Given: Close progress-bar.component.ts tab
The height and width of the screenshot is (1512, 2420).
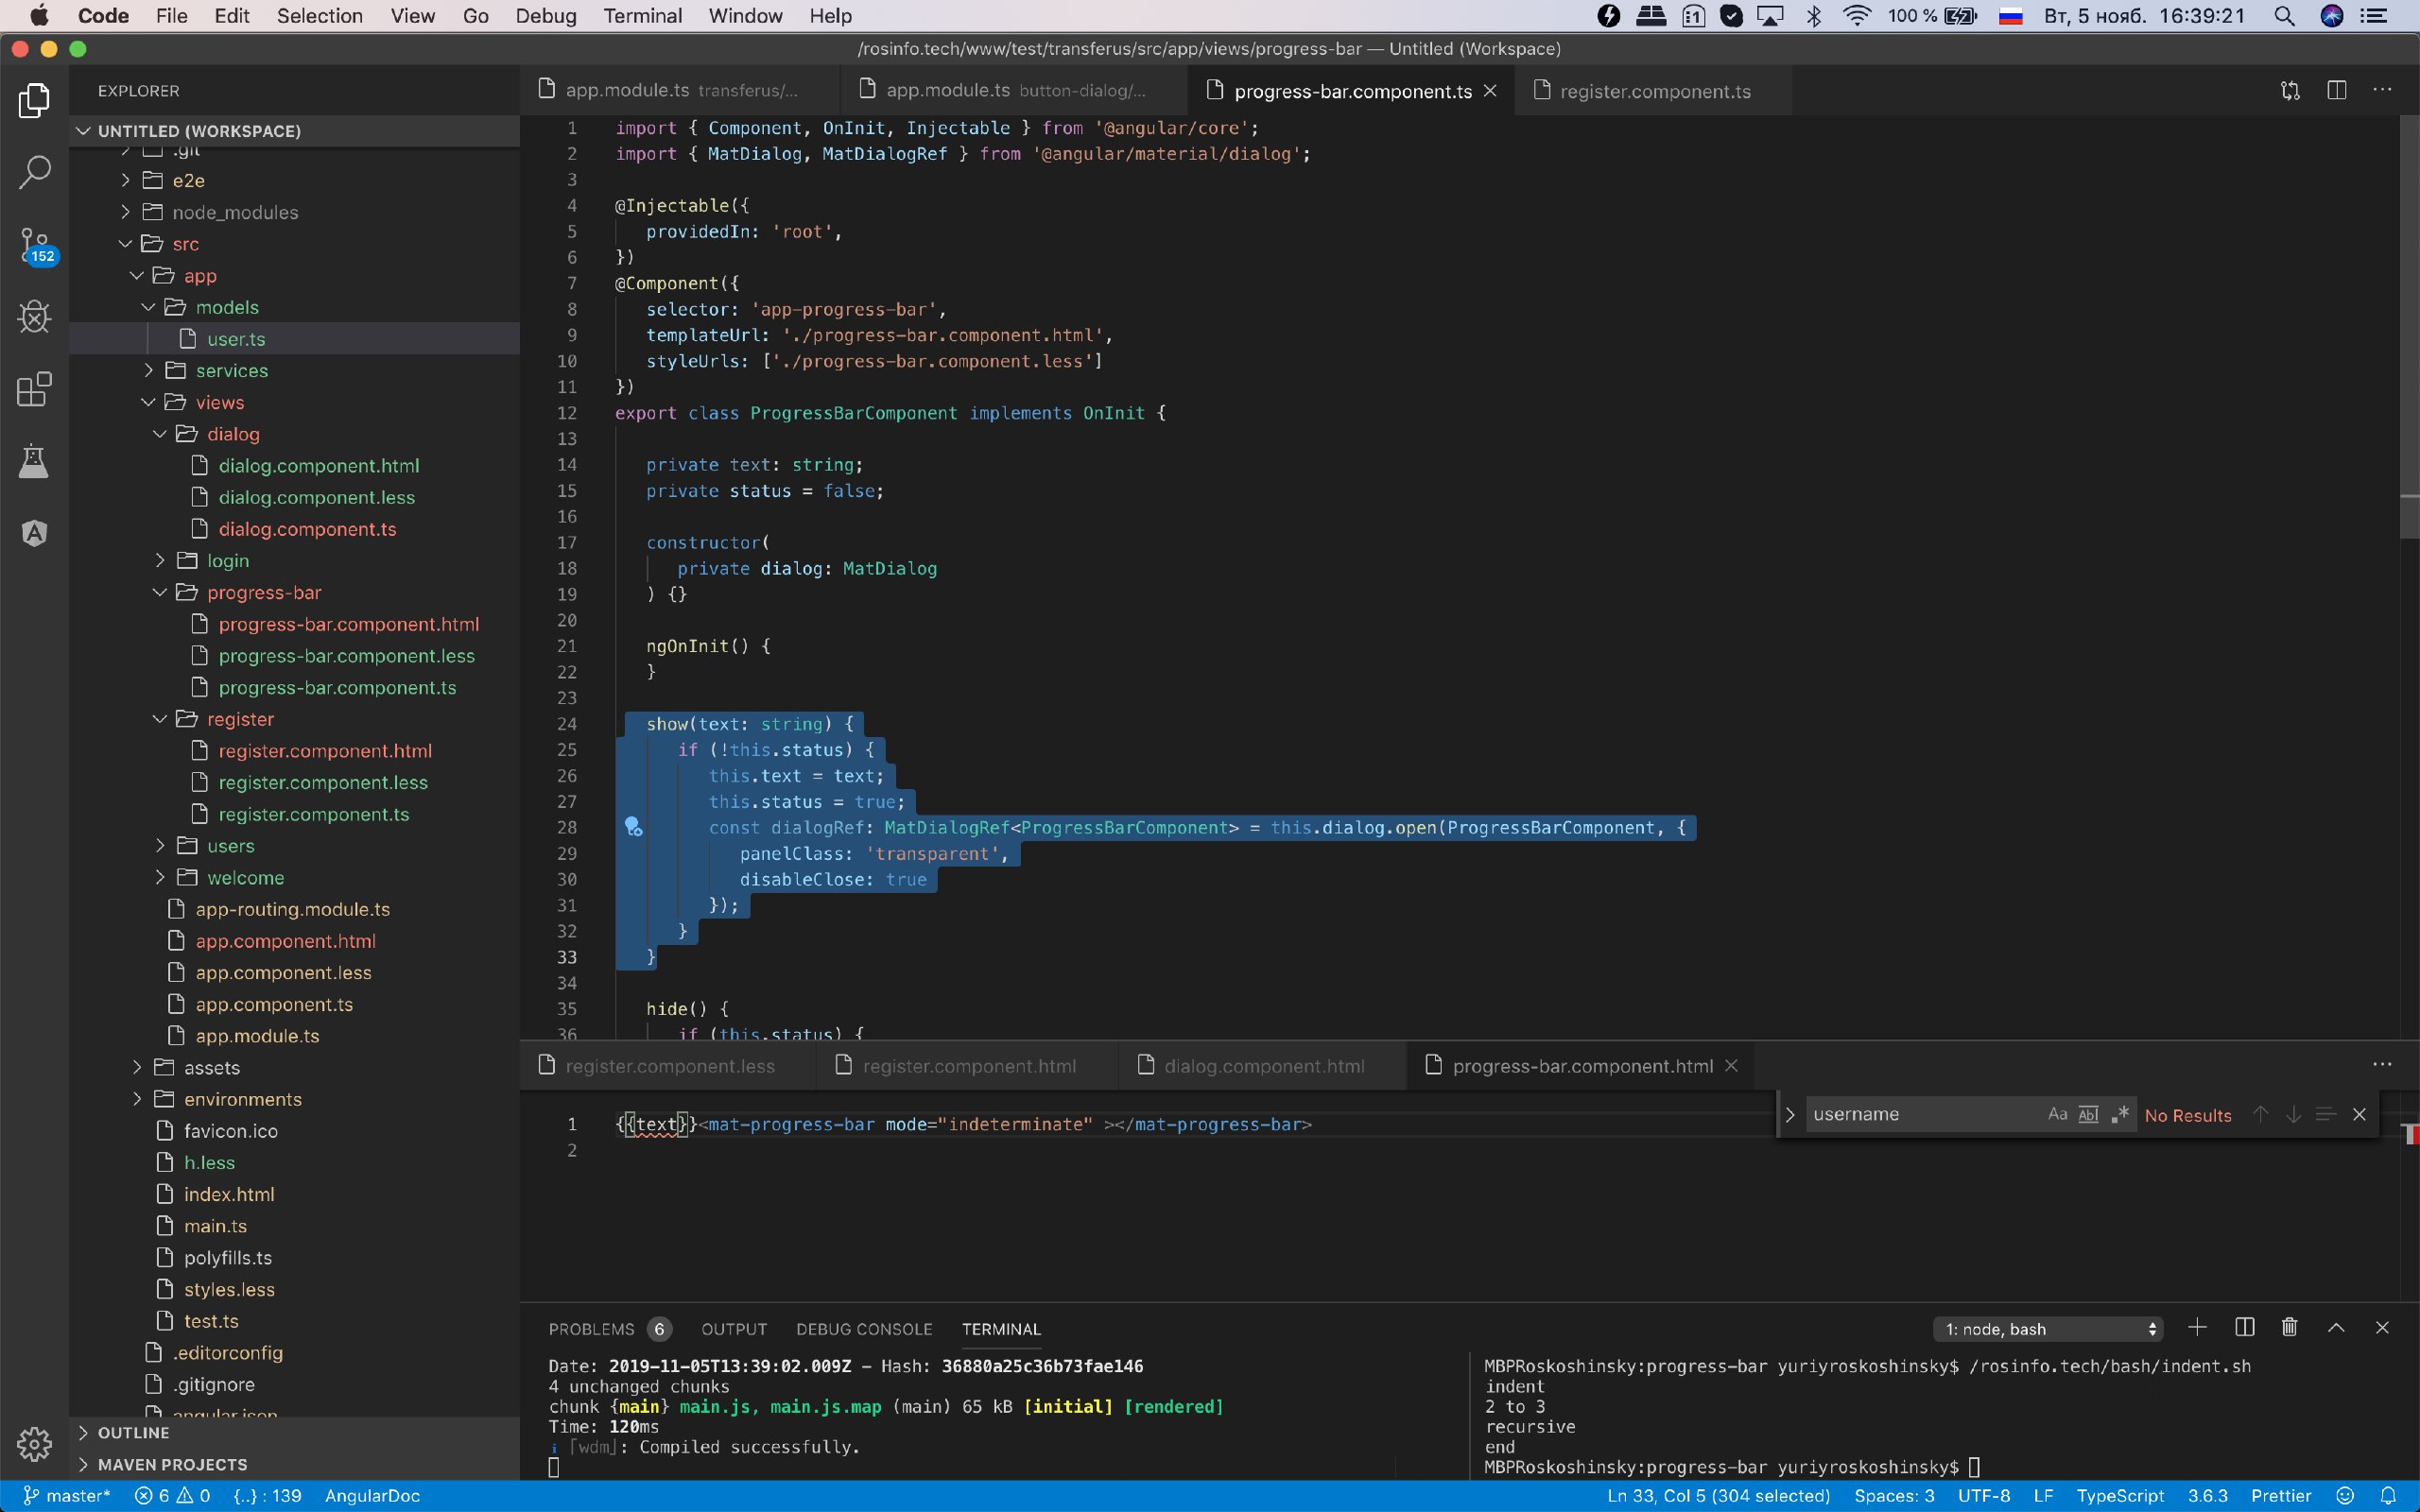Looking at the screenshot, I should pos(1490,91).
